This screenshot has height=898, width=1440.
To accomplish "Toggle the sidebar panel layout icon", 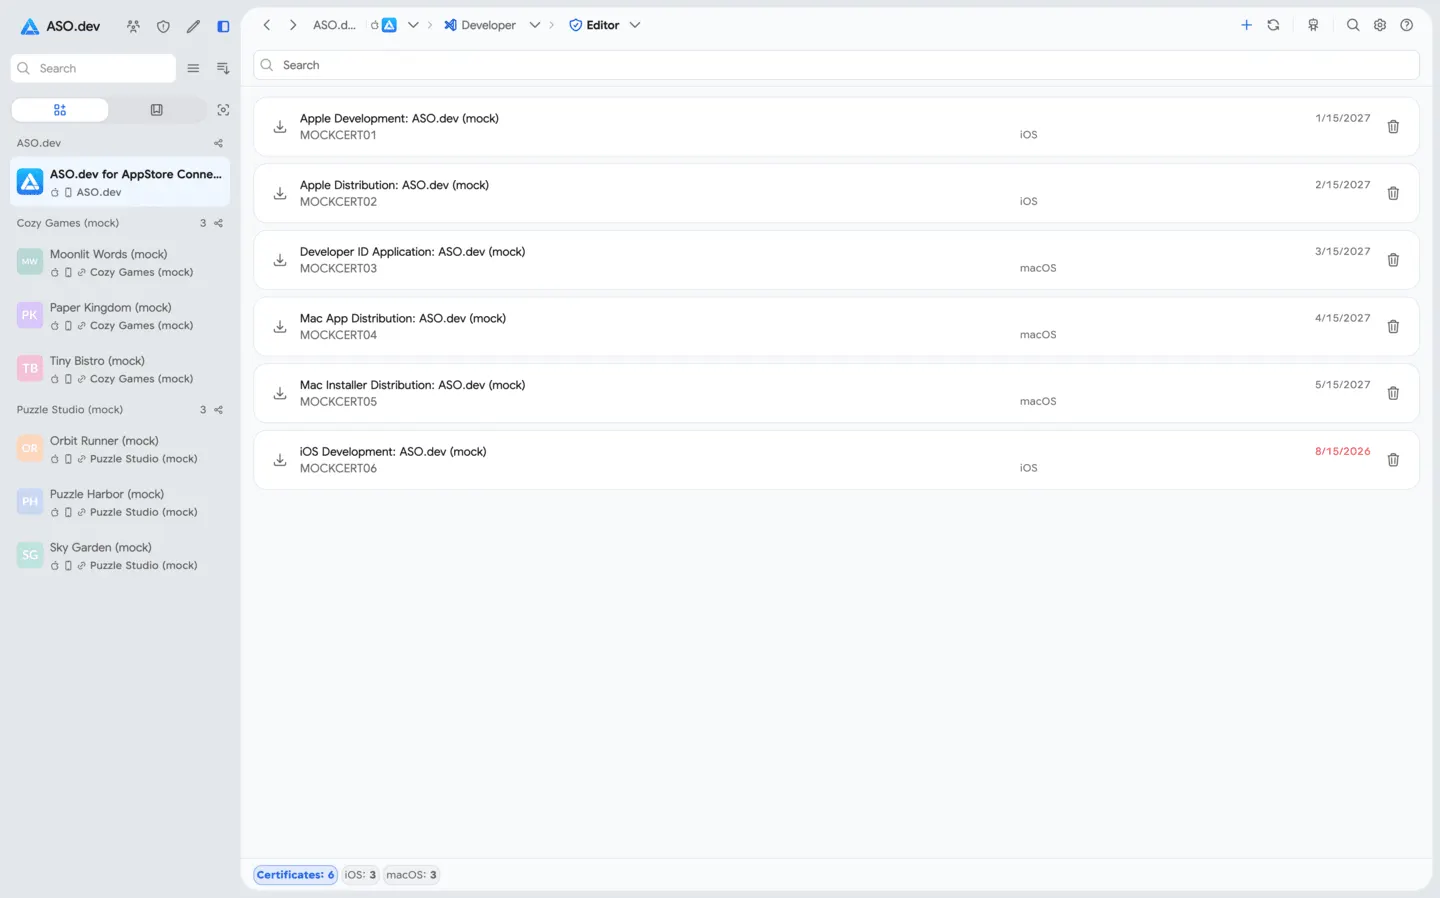I will coord(223,26).
